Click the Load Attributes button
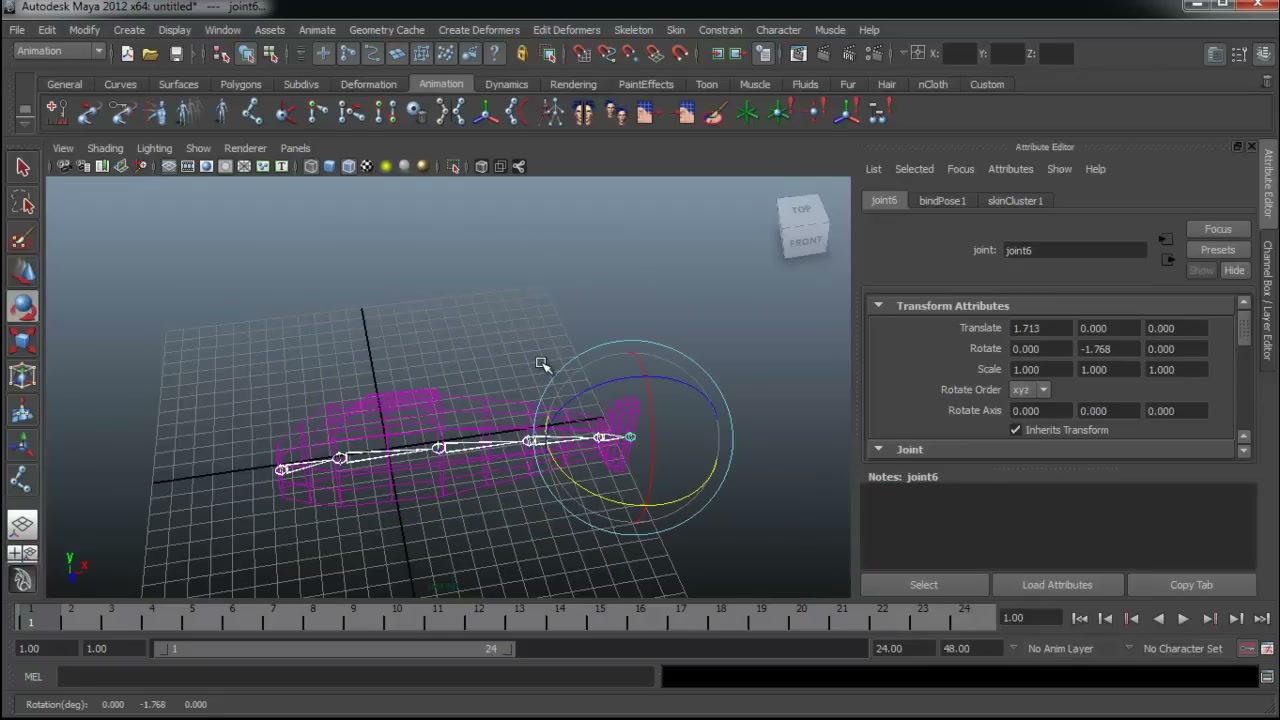 point(1057,585)
